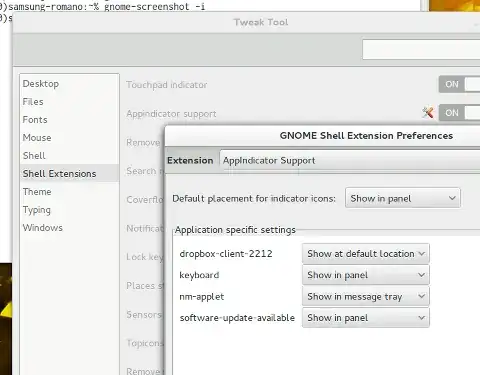Open Appindicator support preferences wrench icon

coord(428,113)
